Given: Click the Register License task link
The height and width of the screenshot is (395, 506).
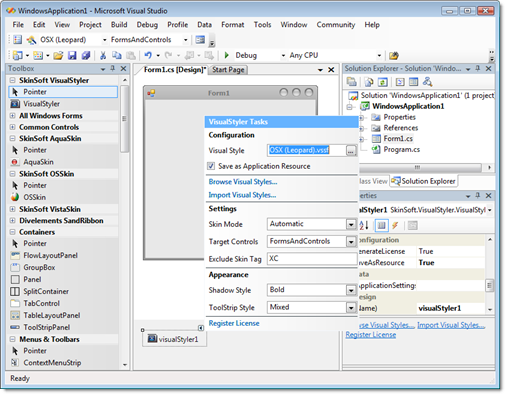Looking at the screenshot, I should [234, 323].
